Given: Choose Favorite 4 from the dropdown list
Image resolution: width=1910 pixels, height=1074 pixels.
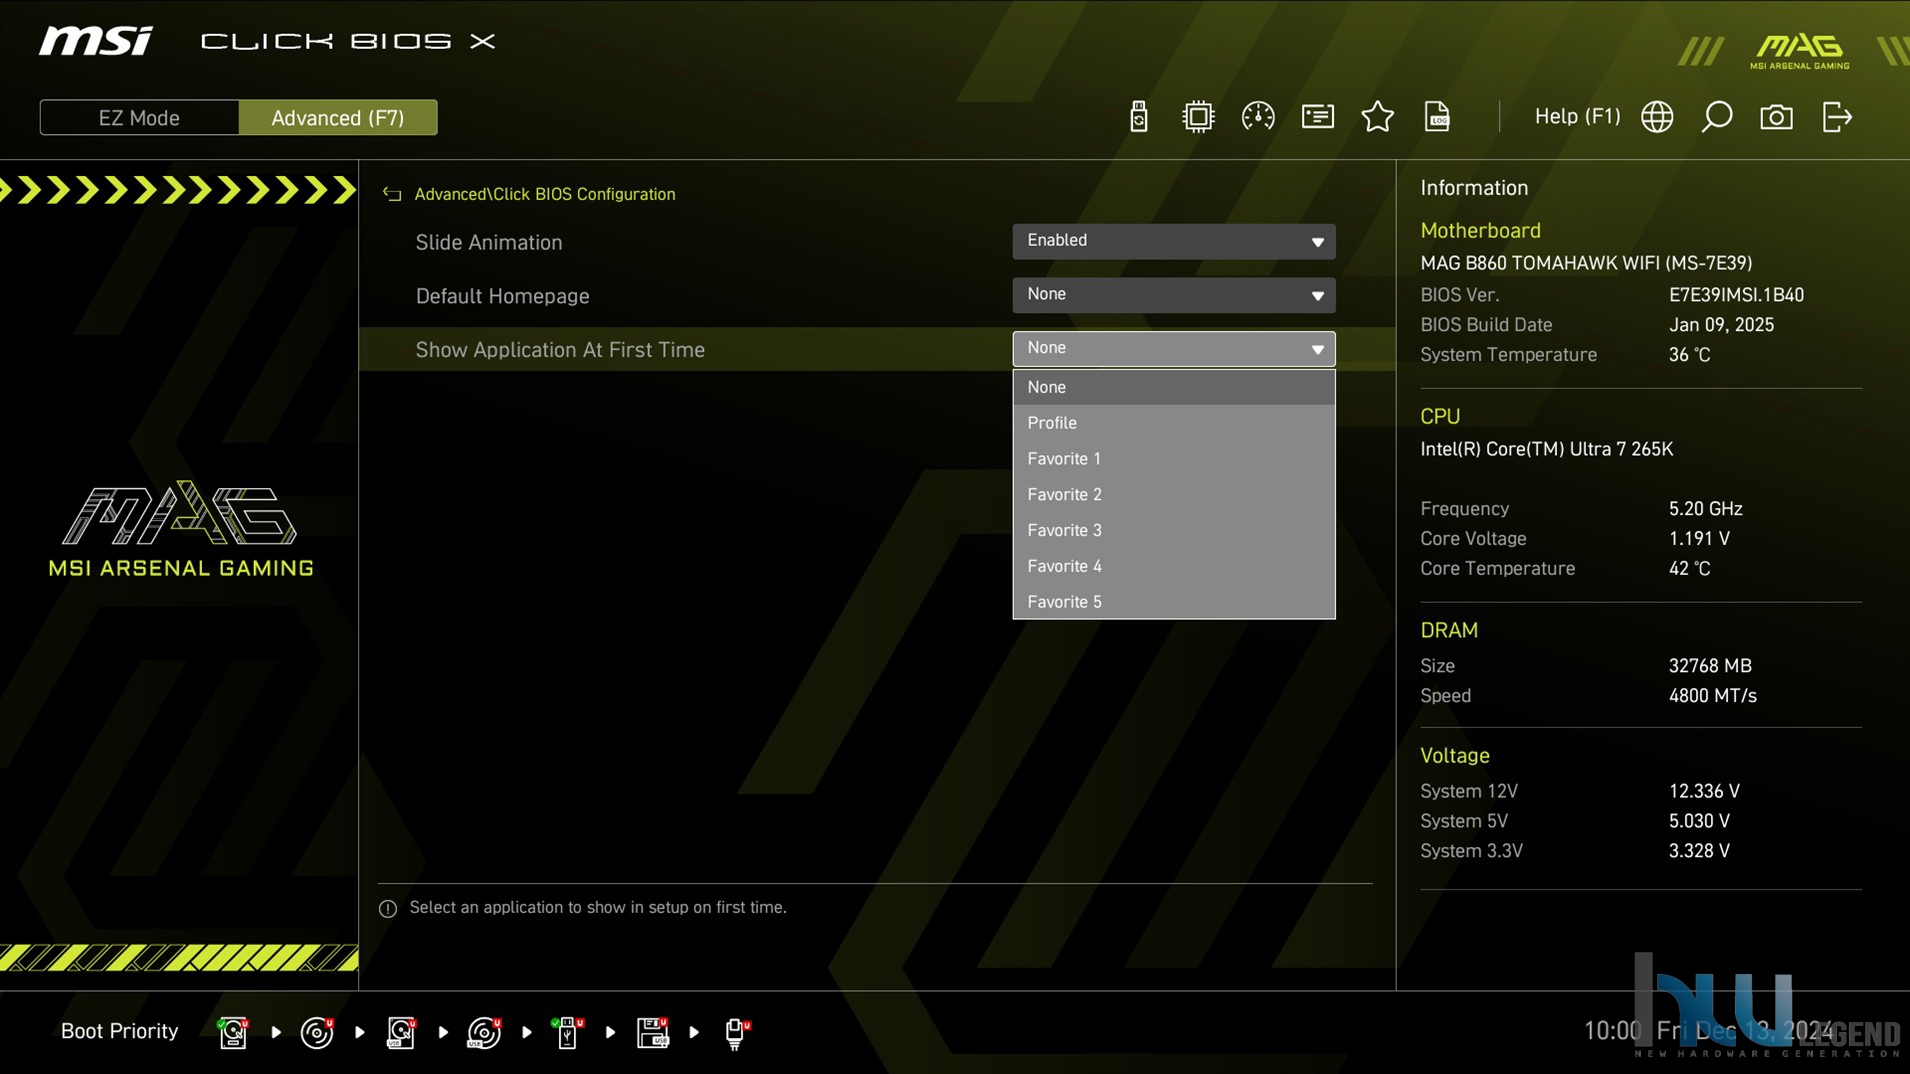Looking at the screenshot, I should click(1174, 566).
